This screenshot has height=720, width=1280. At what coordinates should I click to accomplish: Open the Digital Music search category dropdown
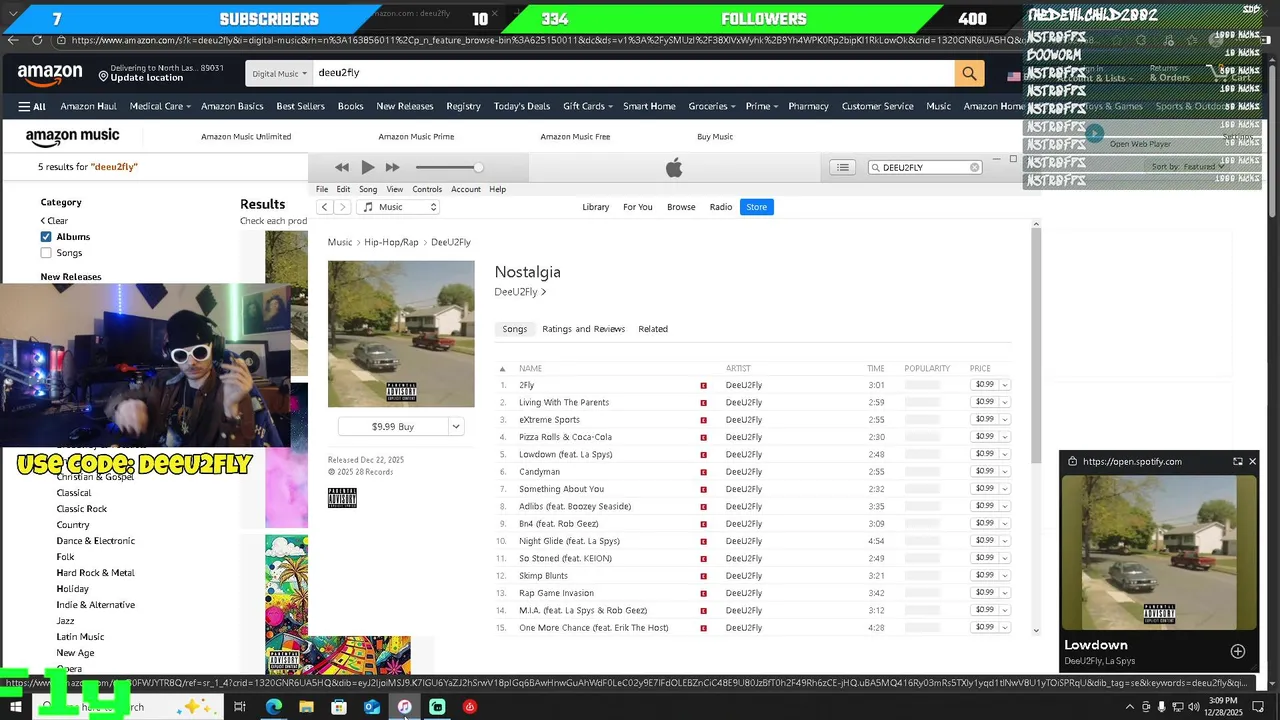pos(279,73)
